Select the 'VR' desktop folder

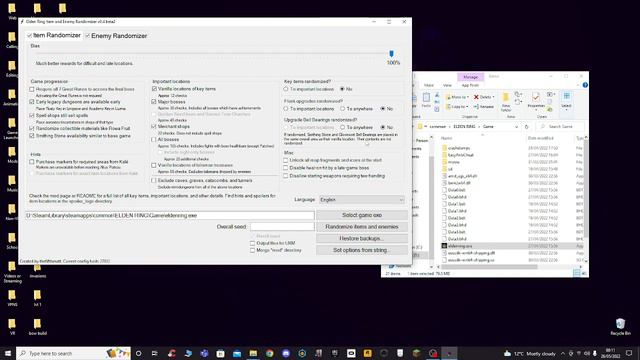coord(12,327)
